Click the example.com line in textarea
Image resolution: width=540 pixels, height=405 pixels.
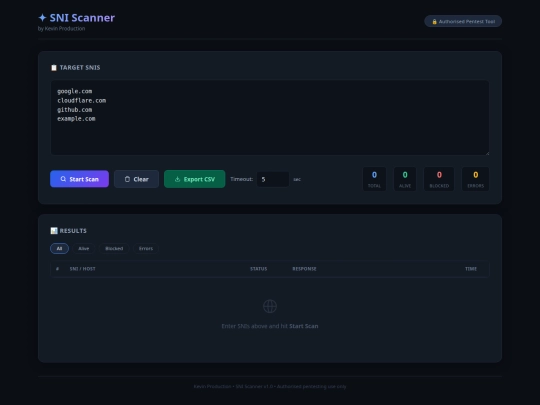[x=76, y=119]
